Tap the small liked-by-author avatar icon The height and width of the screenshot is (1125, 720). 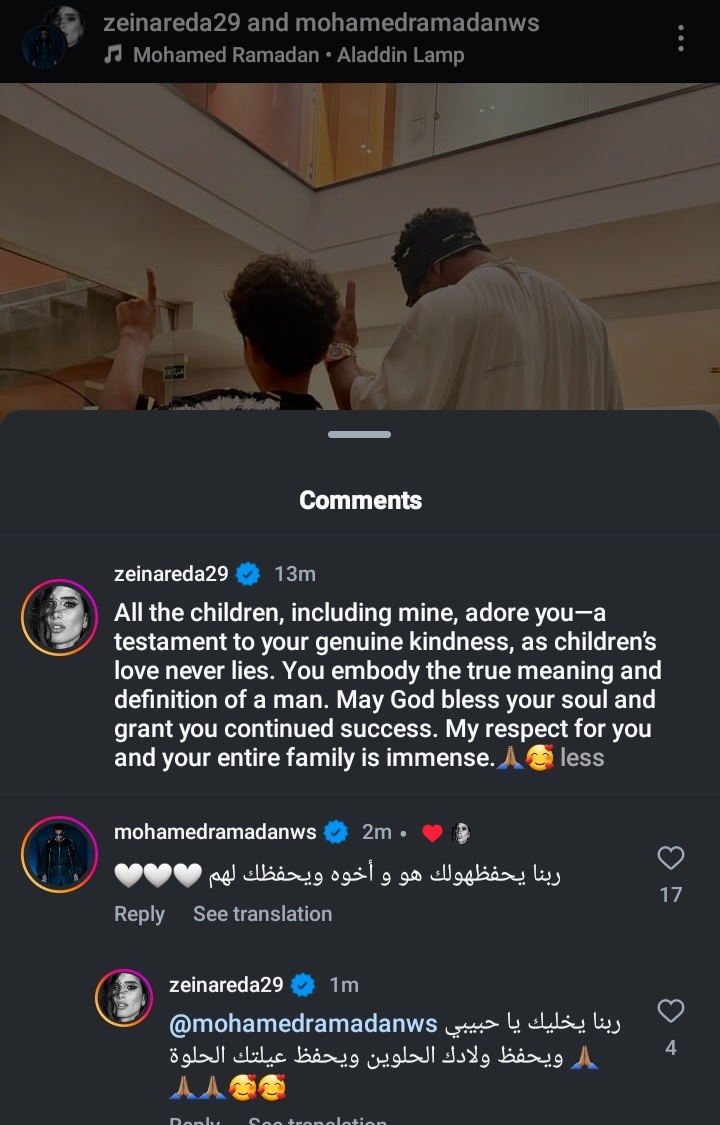461,833
